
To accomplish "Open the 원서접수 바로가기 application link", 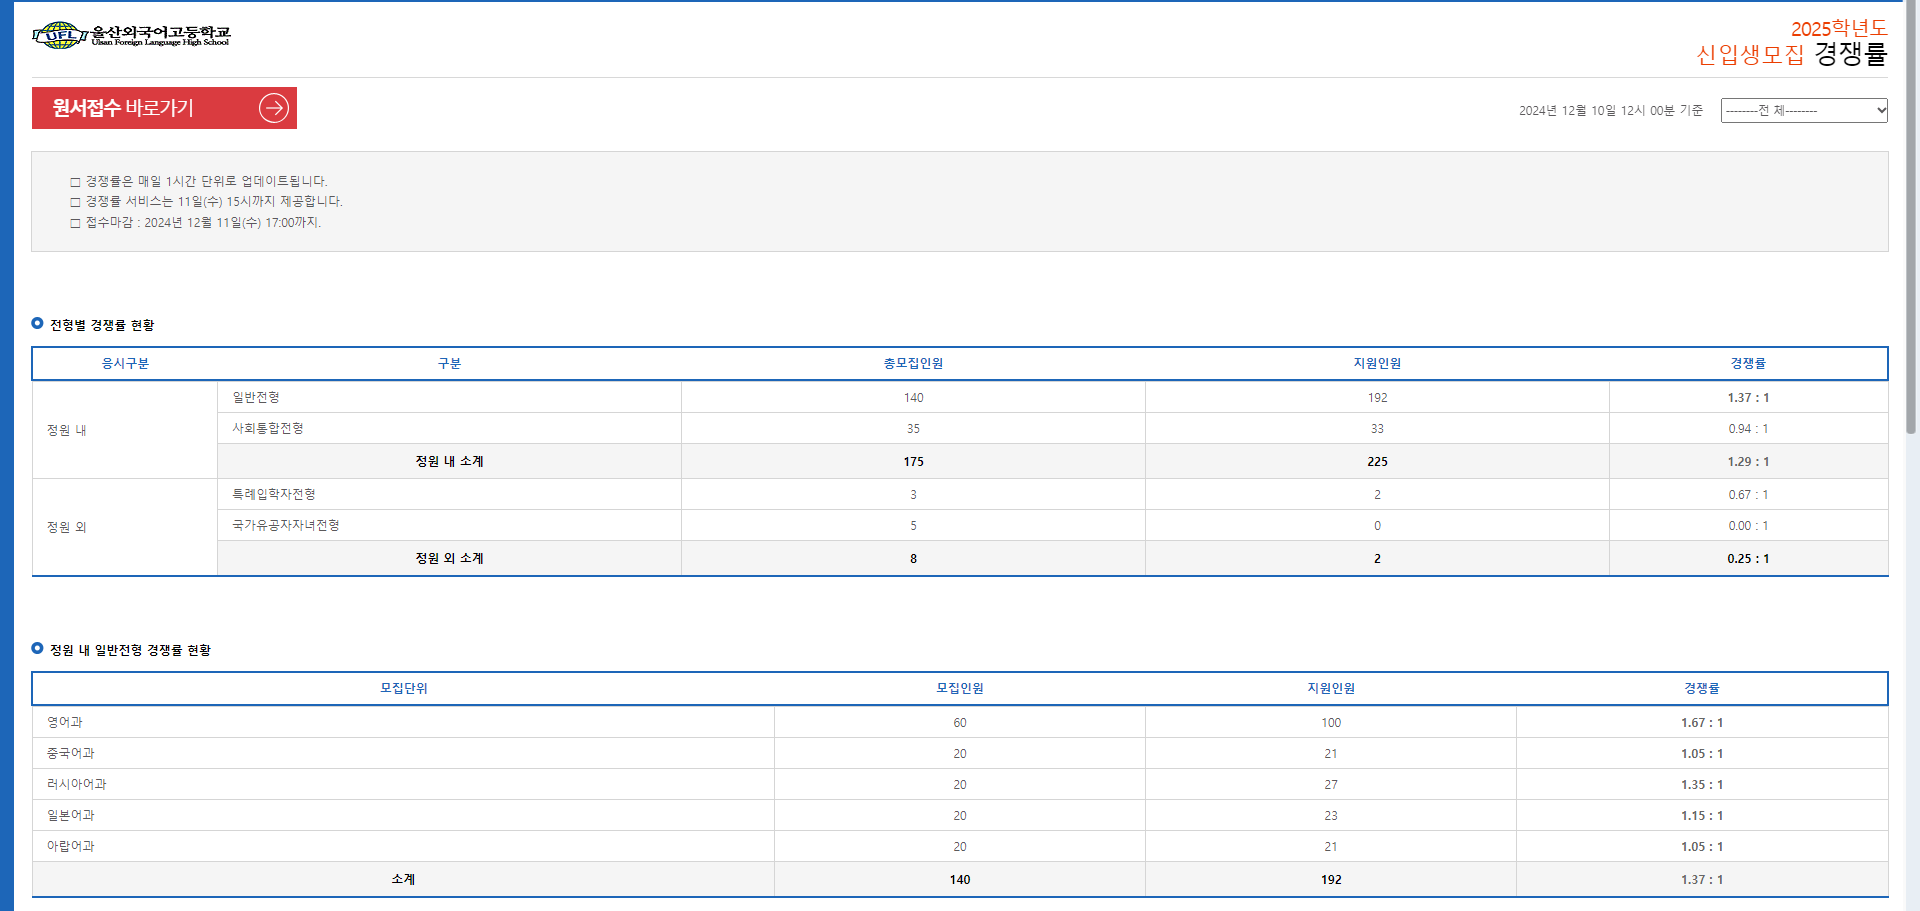I will point(164,108).
